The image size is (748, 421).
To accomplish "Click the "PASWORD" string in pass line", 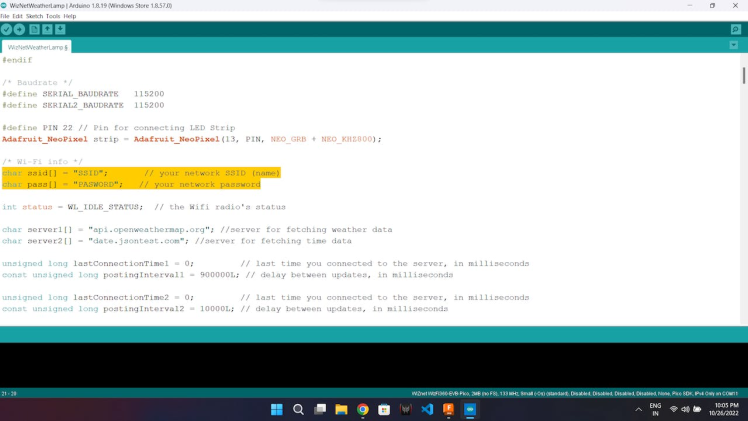I will (98, 185).
